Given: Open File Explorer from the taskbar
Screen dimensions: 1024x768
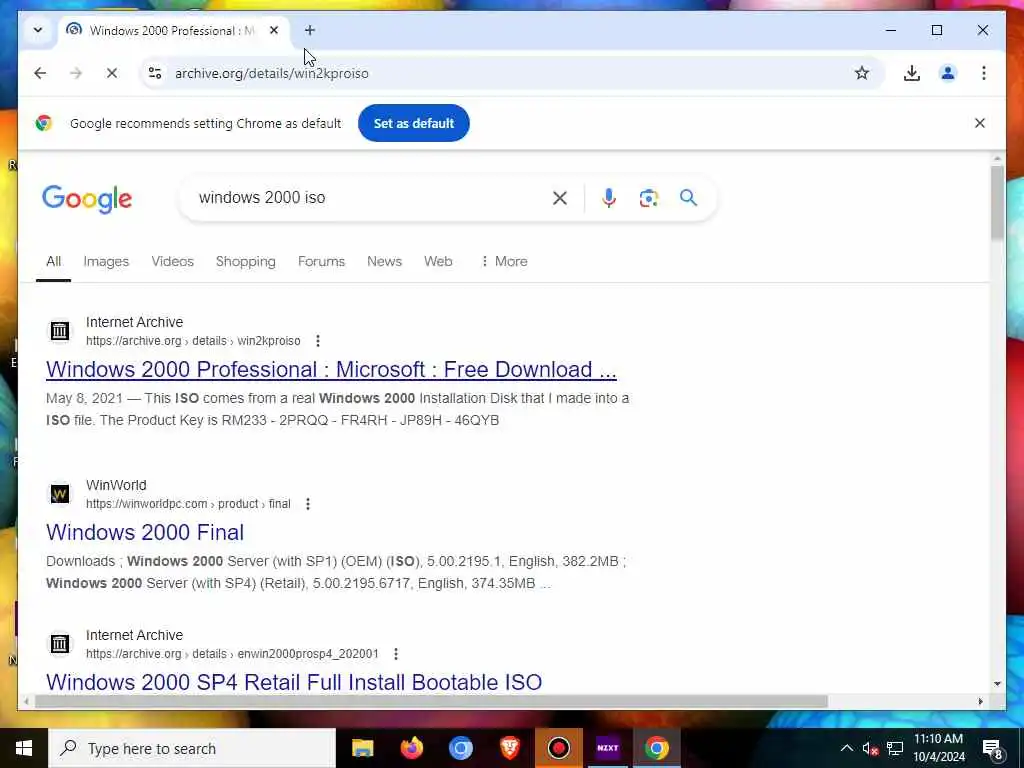Looking at the screenshot, I should tap(362, 748).
